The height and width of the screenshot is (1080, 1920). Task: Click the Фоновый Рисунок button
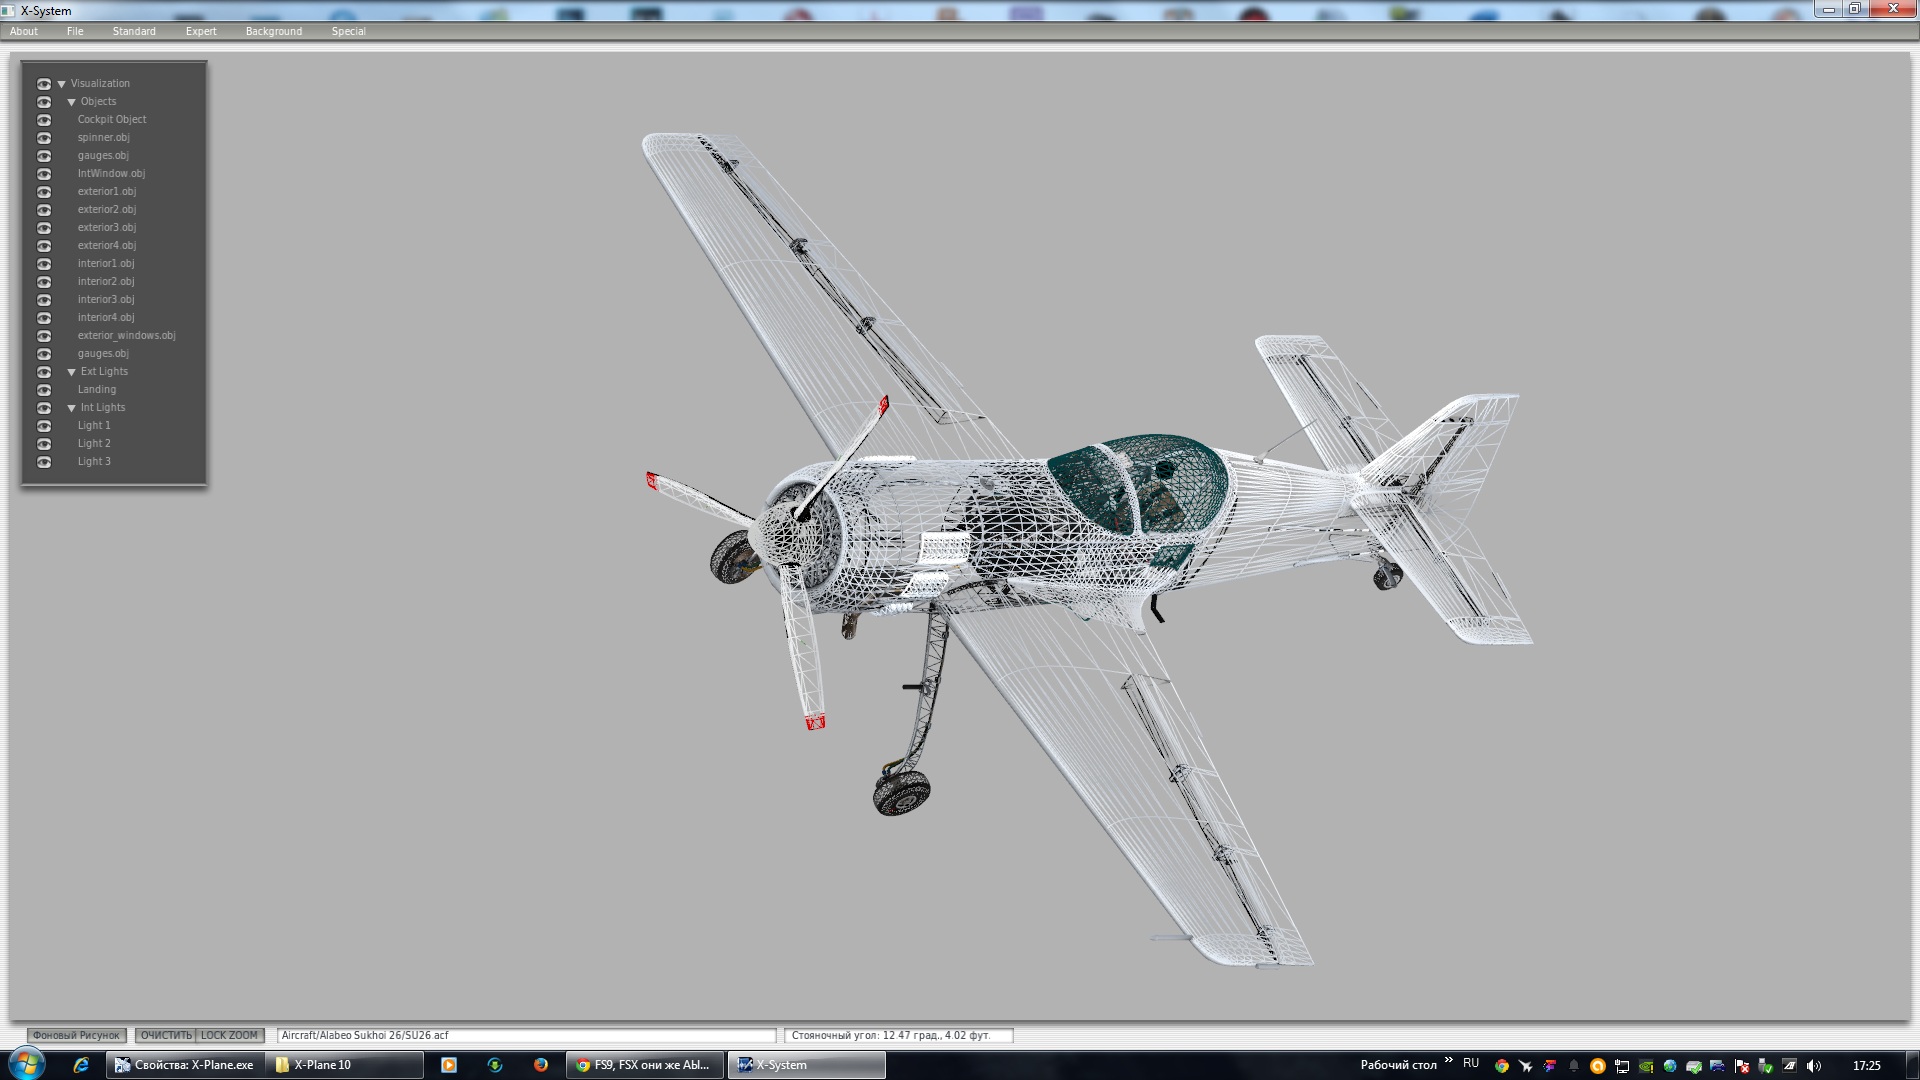76,1035
